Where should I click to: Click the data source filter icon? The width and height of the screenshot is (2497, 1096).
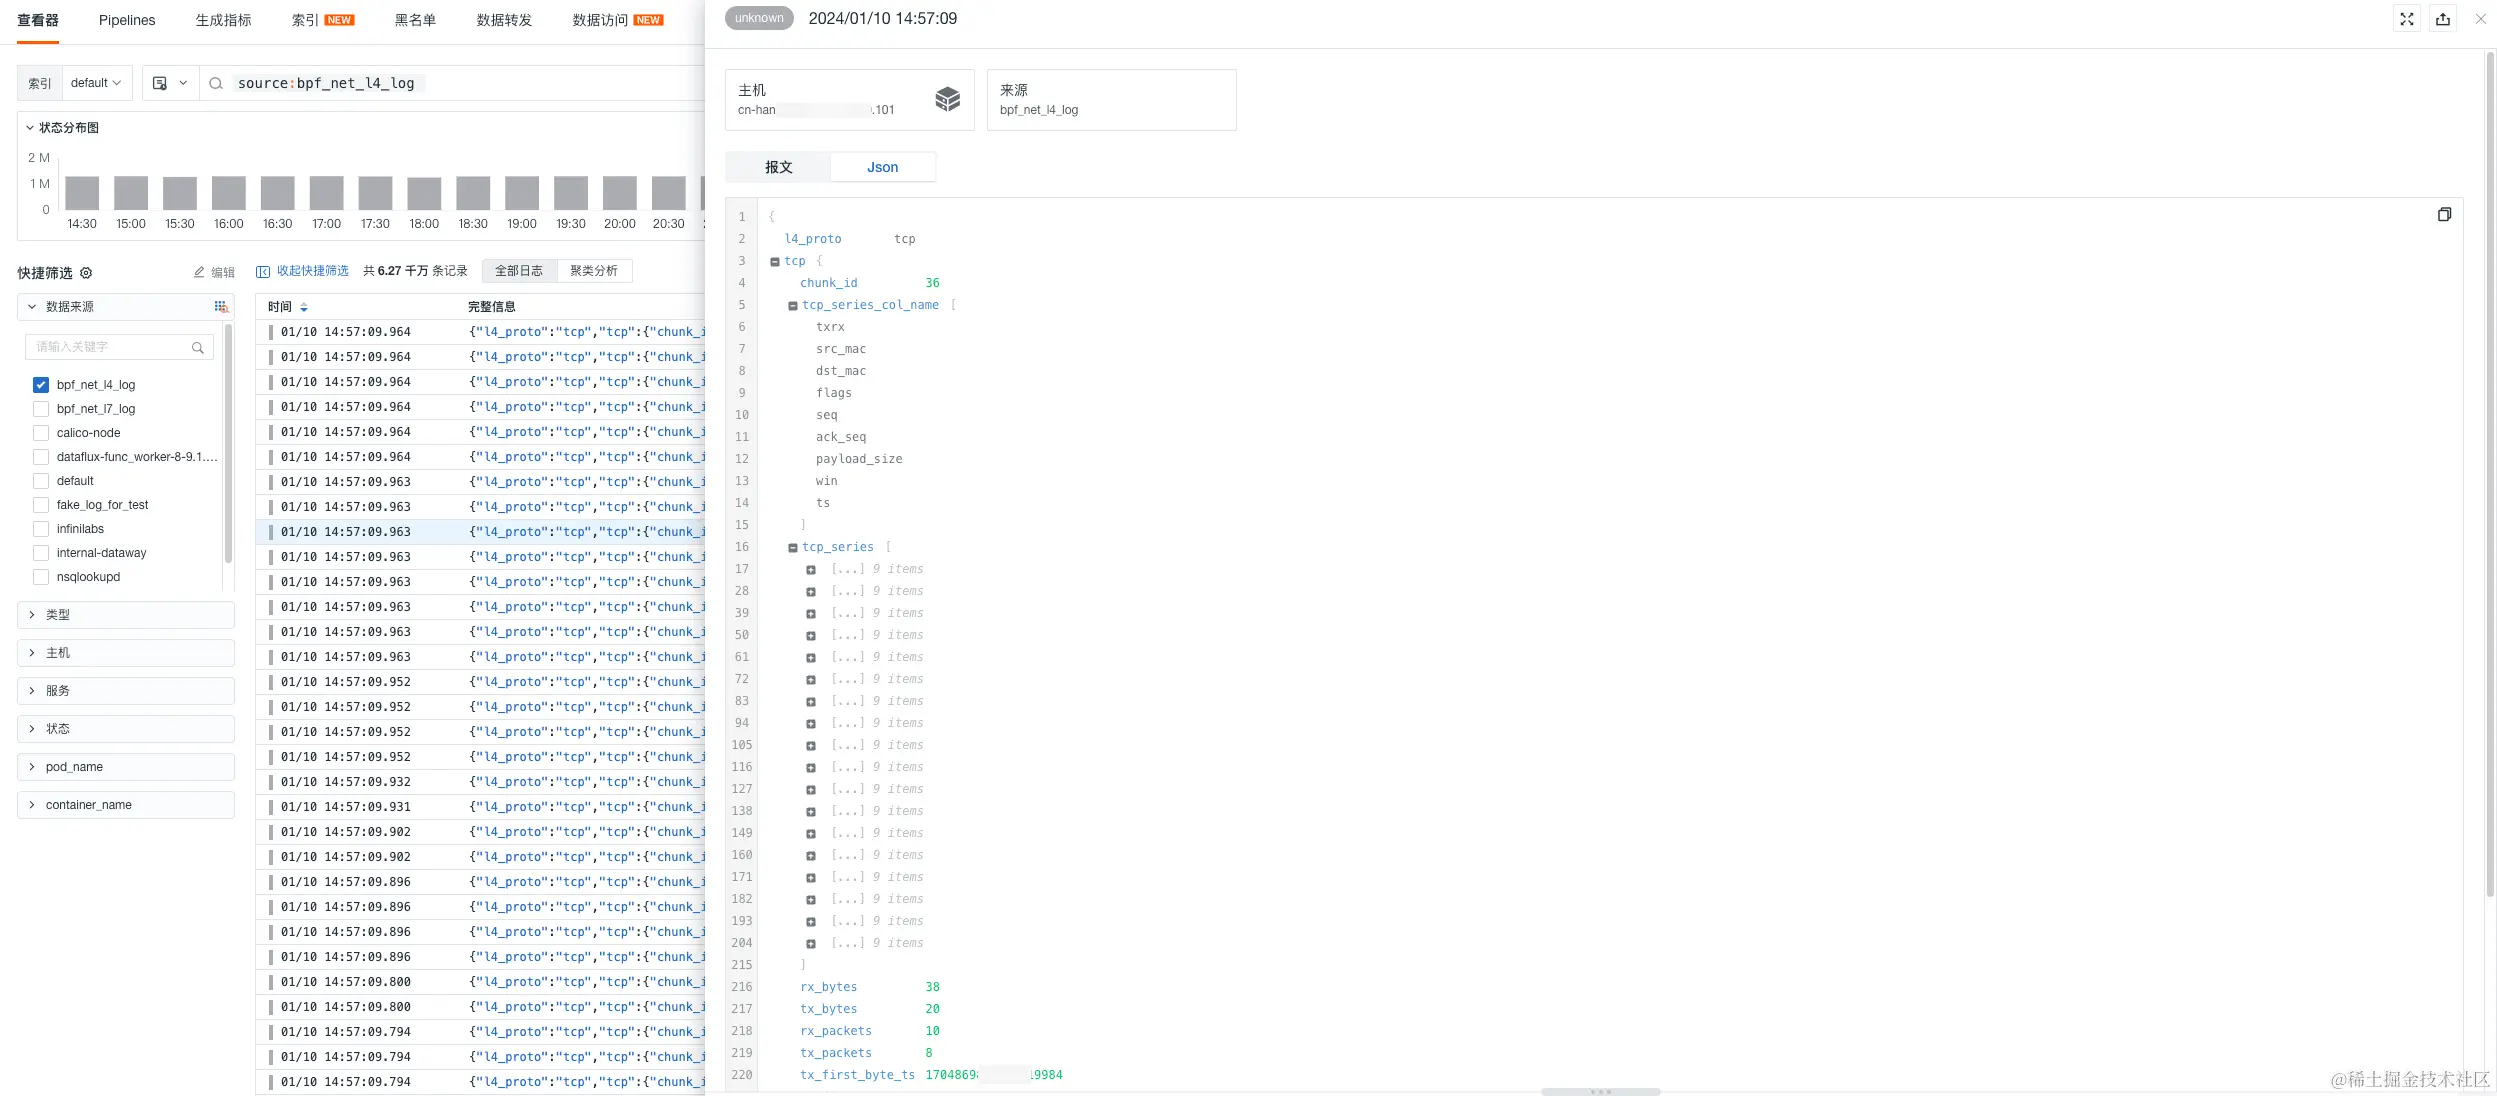pos(221,307)
